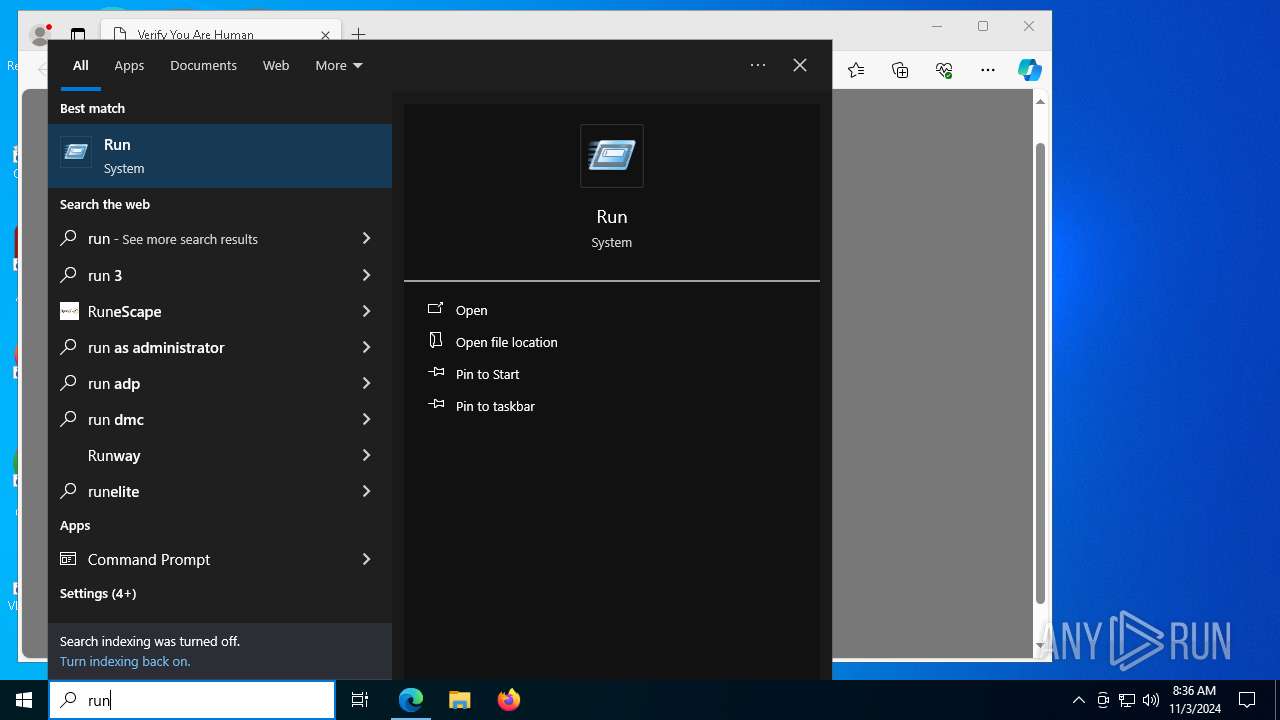
Task: Switch to the All search tab
Action: tap(81, 65)
